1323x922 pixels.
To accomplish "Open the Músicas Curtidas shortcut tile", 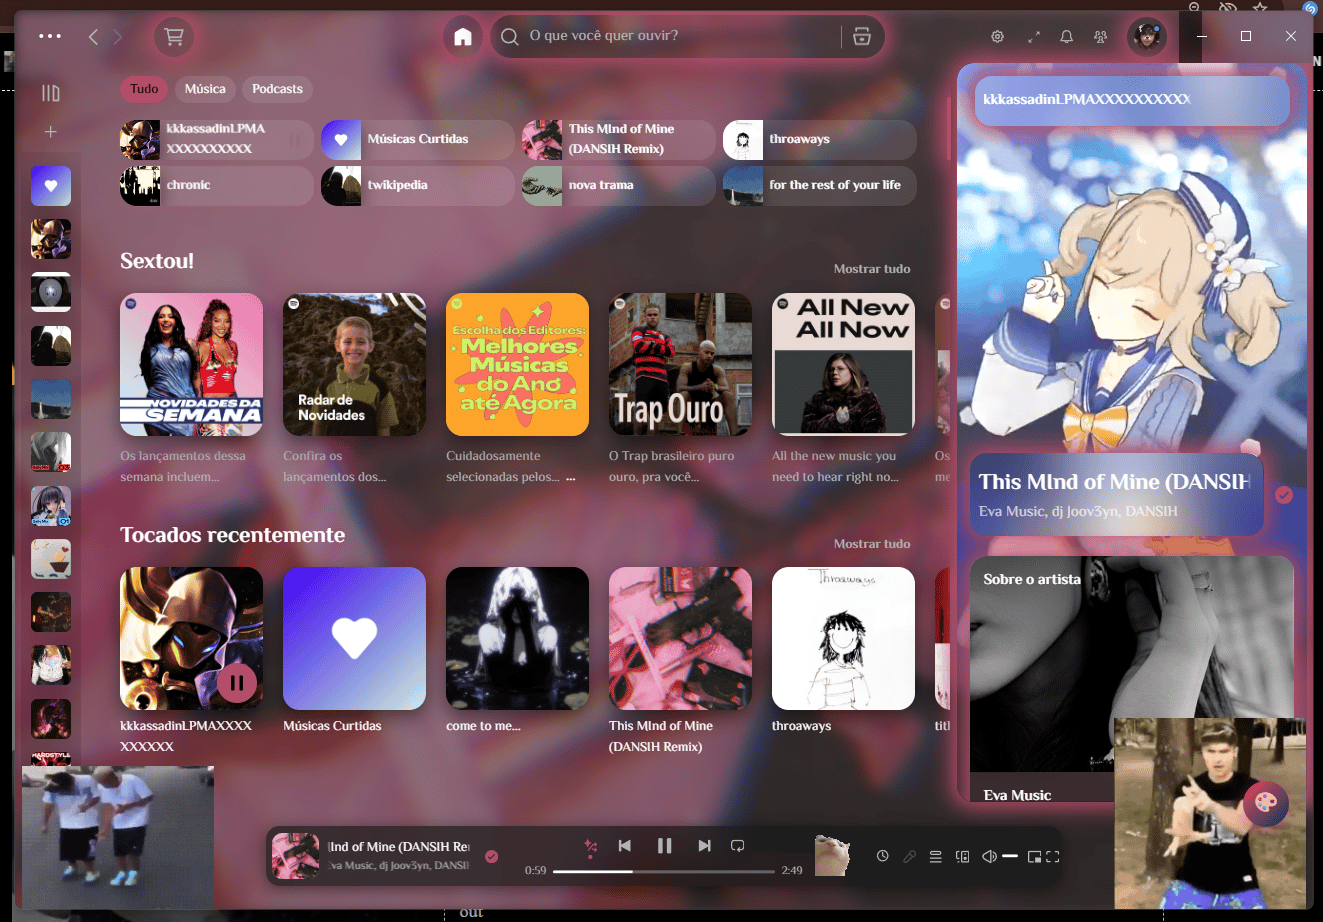I will click(x=418, y=139).
